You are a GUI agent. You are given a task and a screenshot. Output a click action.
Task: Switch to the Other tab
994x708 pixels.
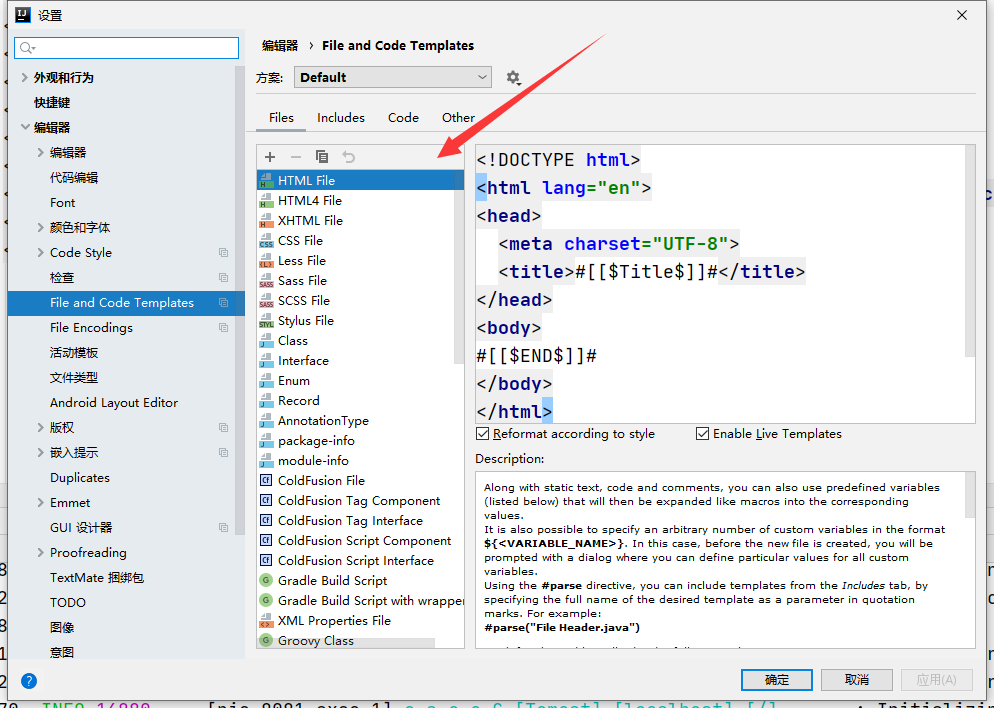tap(458, 117)
